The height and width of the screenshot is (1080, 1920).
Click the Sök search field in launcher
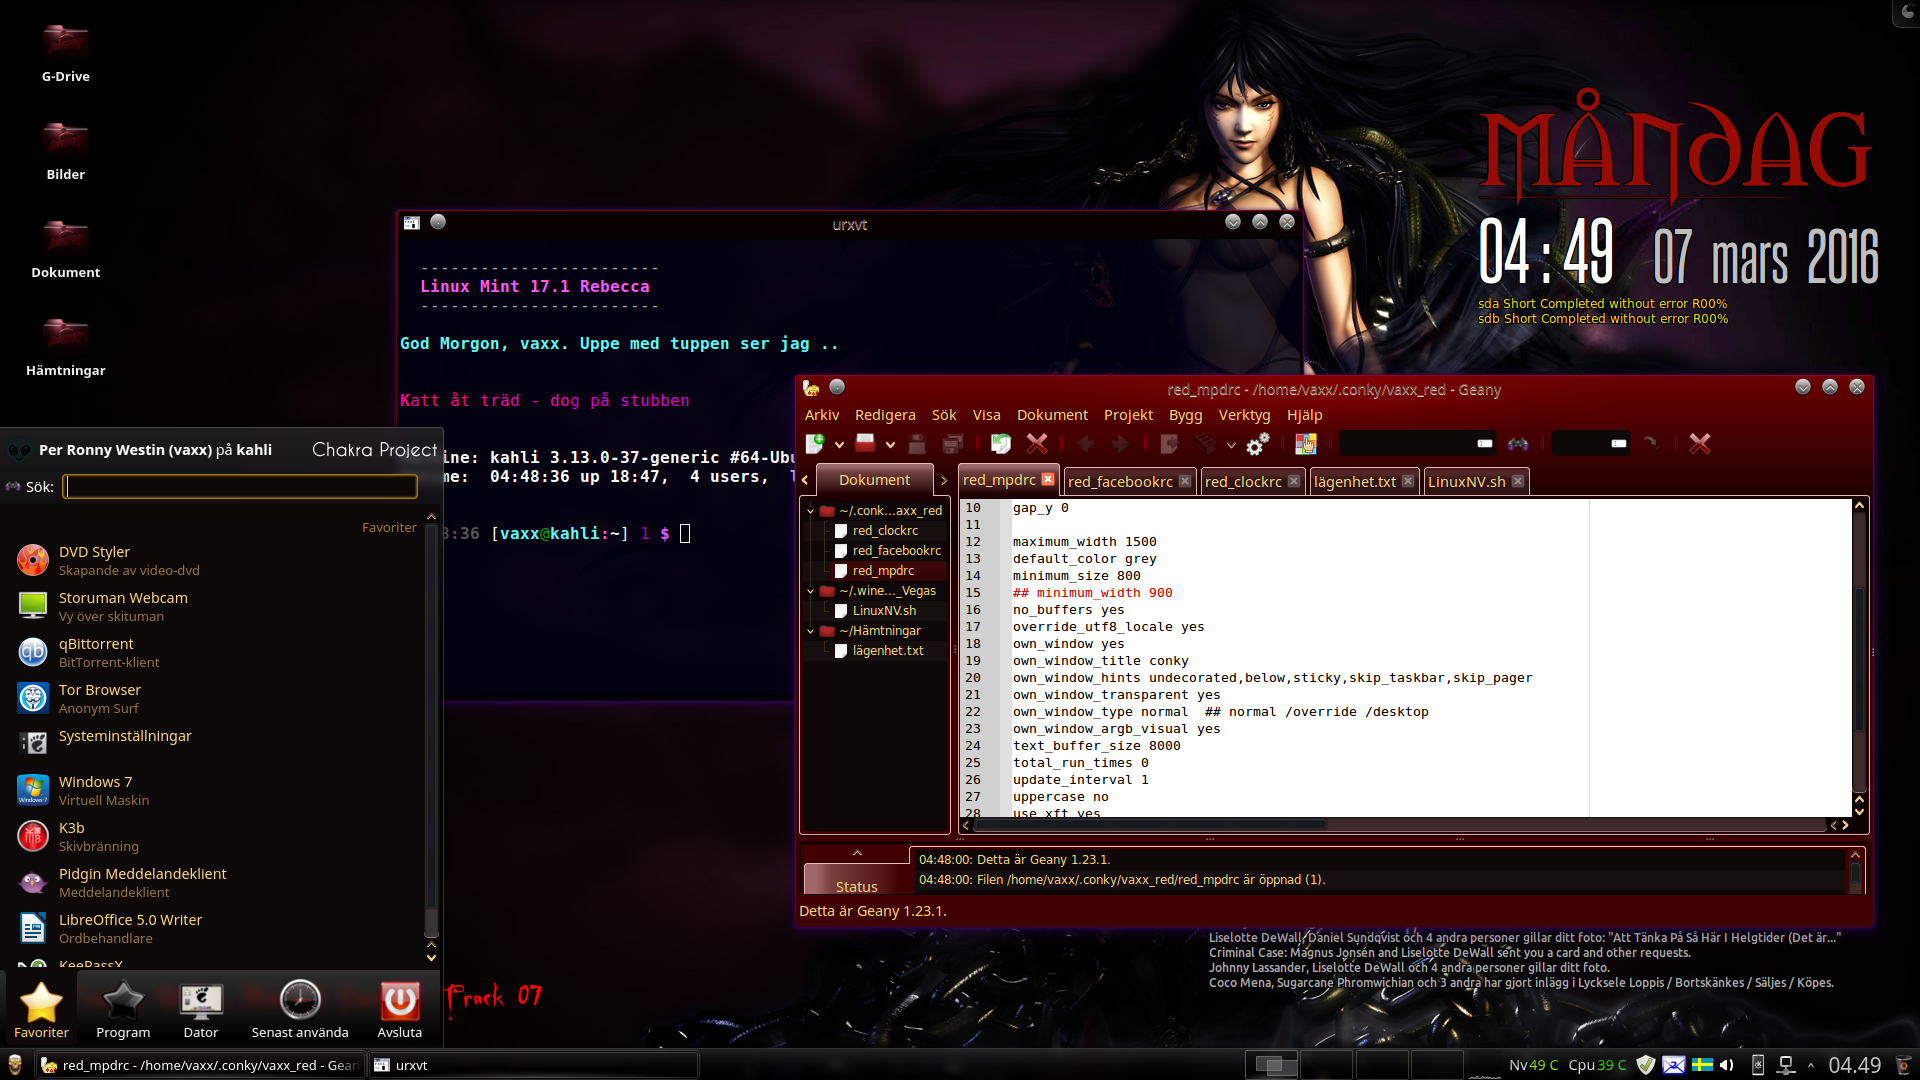pyautogui.click(x=240, y=487)
